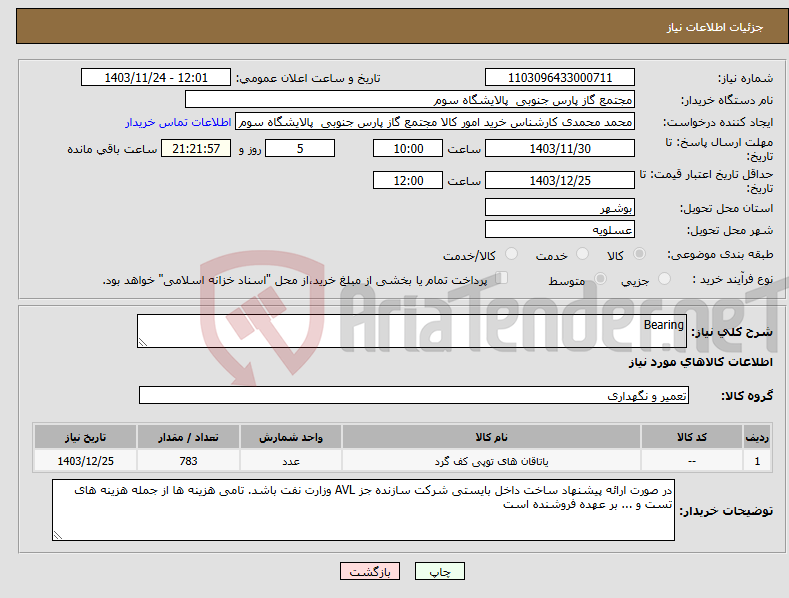Image resolution: width=789 pixels, height=598 pixels.
Task: Select the خدمت radio button
Action: coord(582,254)
